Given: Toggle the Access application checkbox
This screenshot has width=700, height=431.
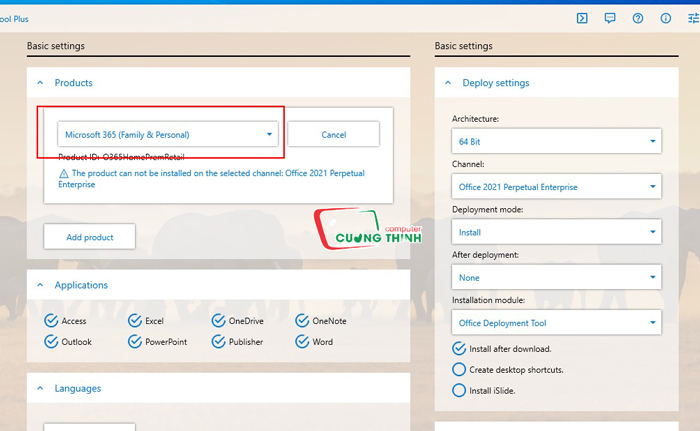Looking at the screenshot, I should coord(51,320).
